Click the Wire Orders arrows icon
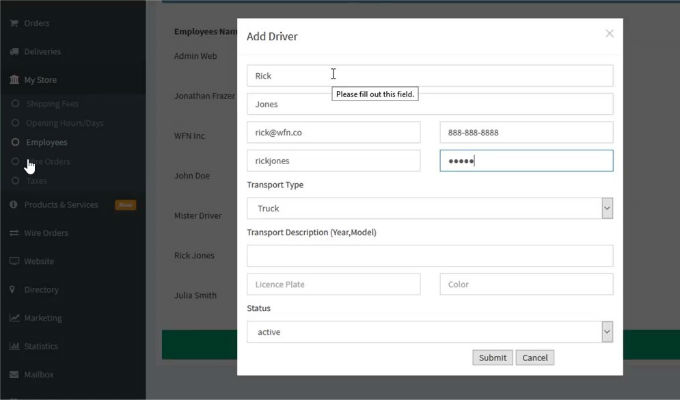Screen dimensions: 680x400 point(14,233)
